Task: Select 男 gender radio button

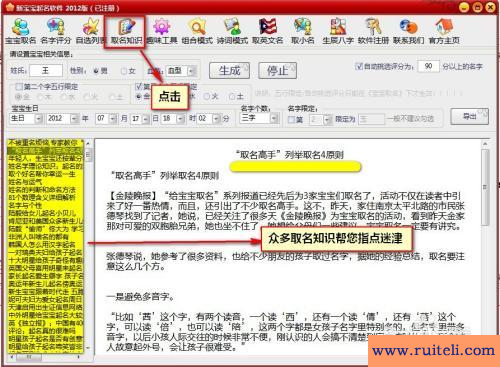Action: coord(96,71)
